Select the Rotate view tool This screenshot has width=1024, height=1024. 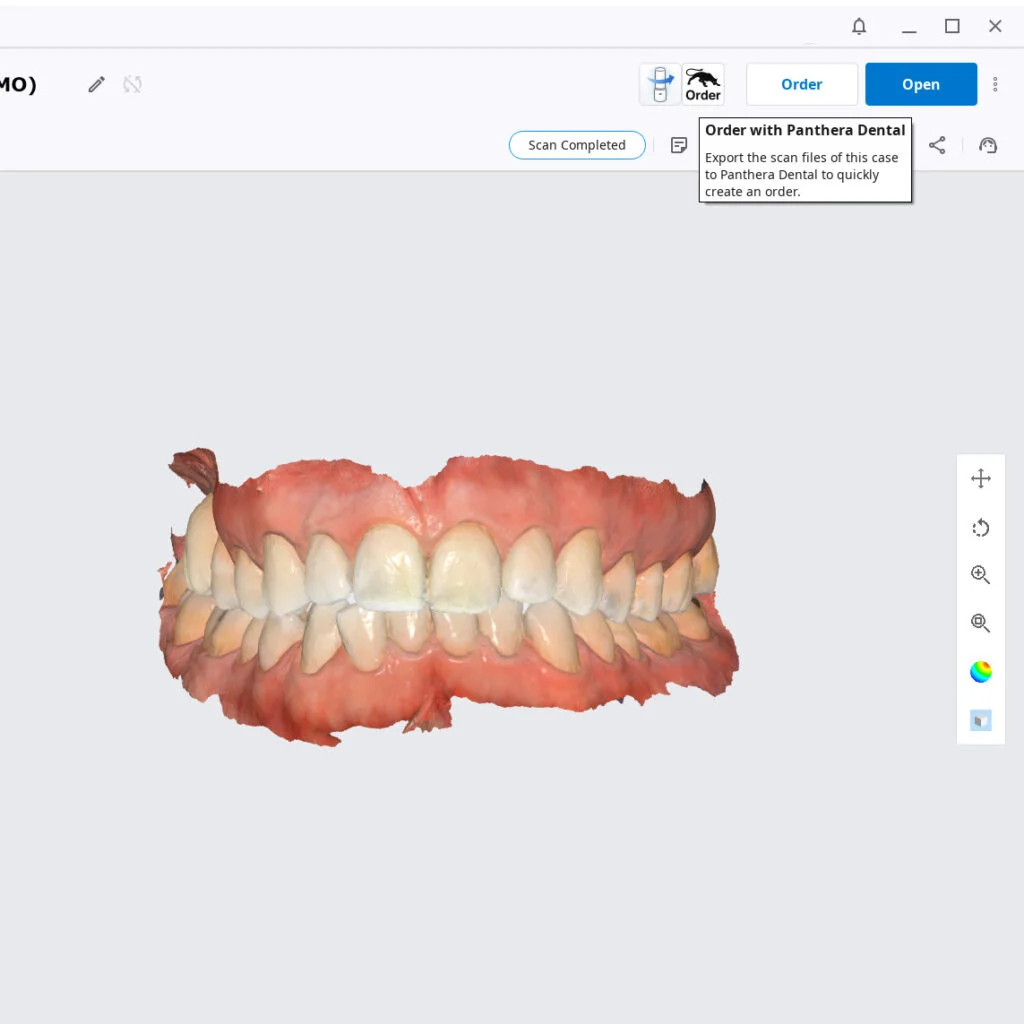pyautogui.click(x=980, y=528)
